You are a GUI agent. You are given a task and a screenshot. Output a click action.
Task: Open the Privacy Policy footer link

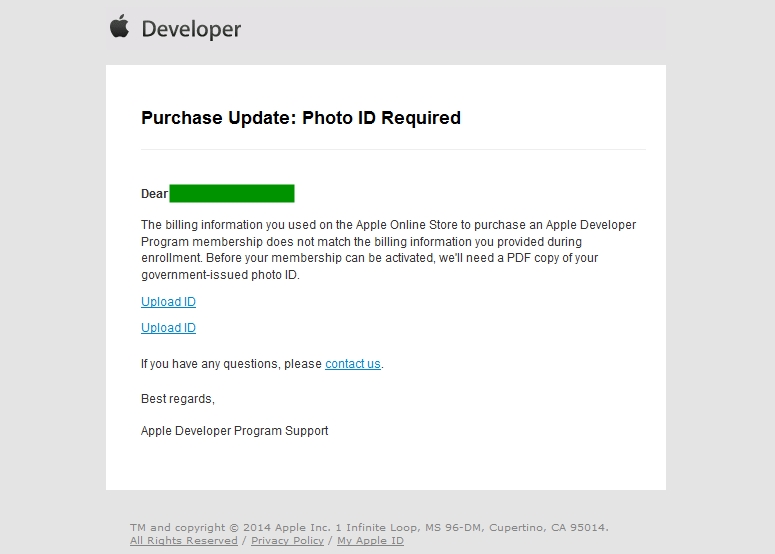(x=287, y=541)
